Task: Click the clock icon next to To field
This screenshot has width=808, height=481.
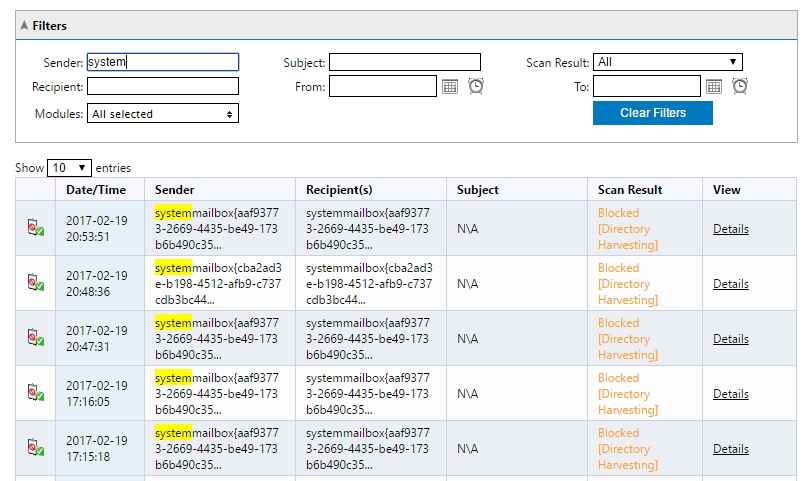Action: pos(740,87)
